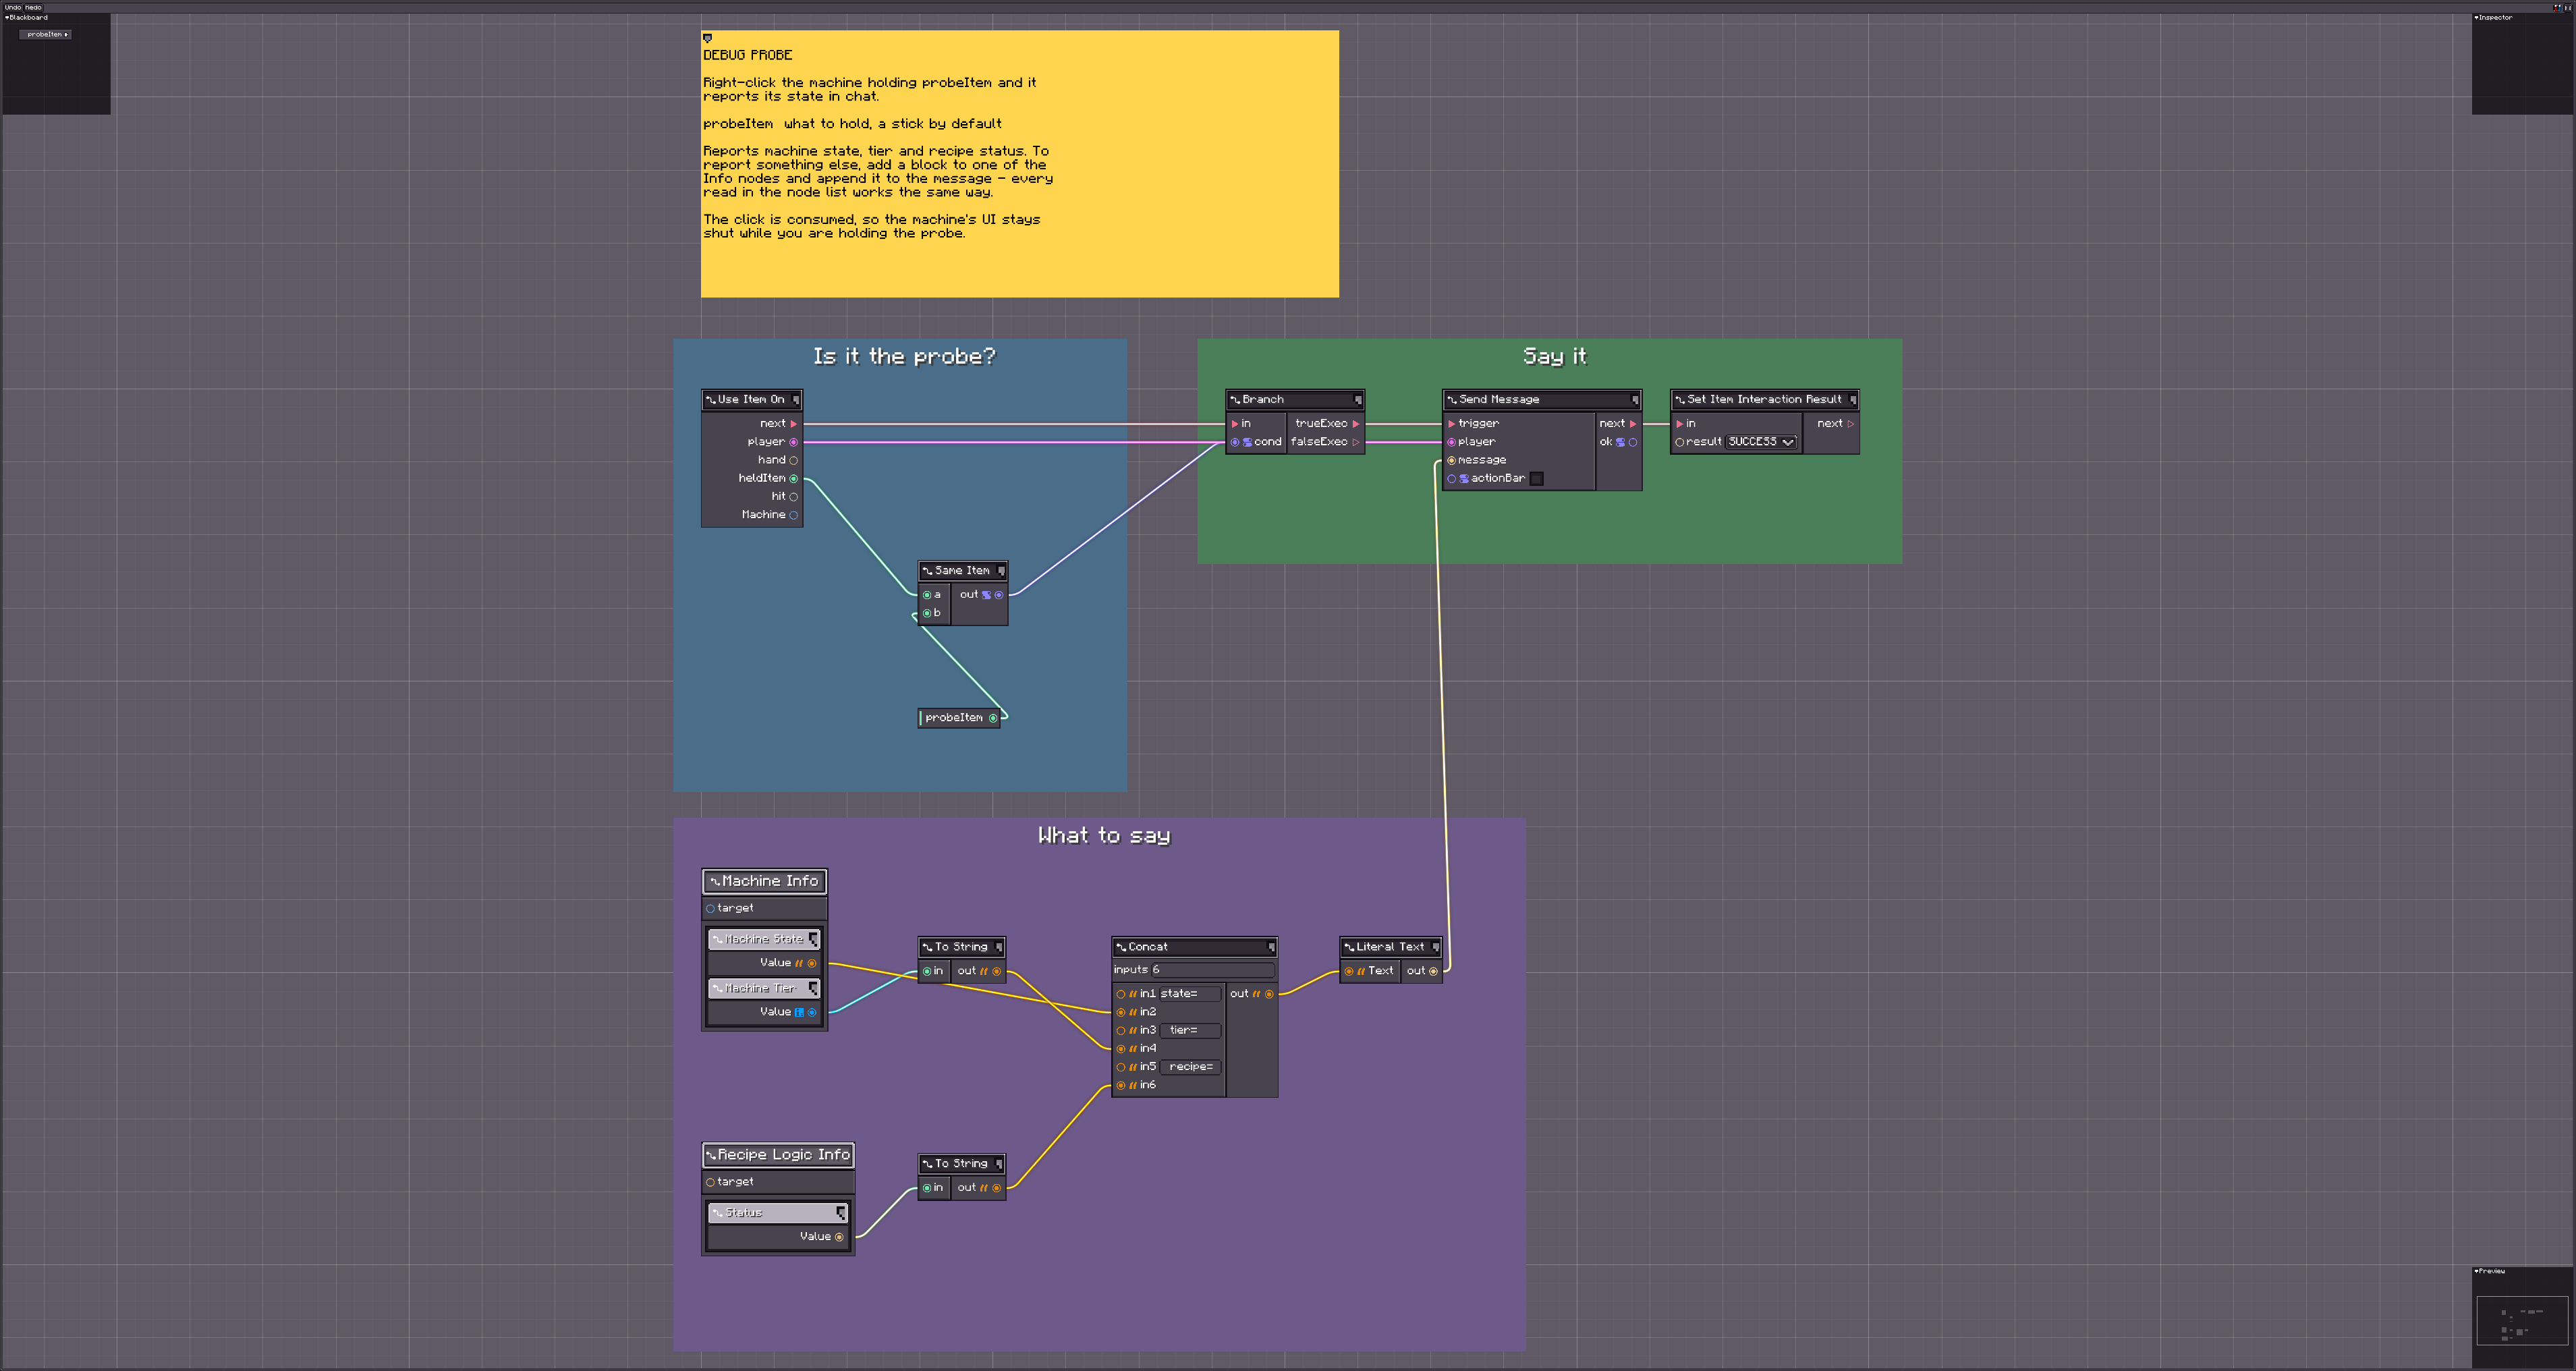Click the Redo button
2576x1371 pixels.
pyautogui.click(x=33, y=7)
